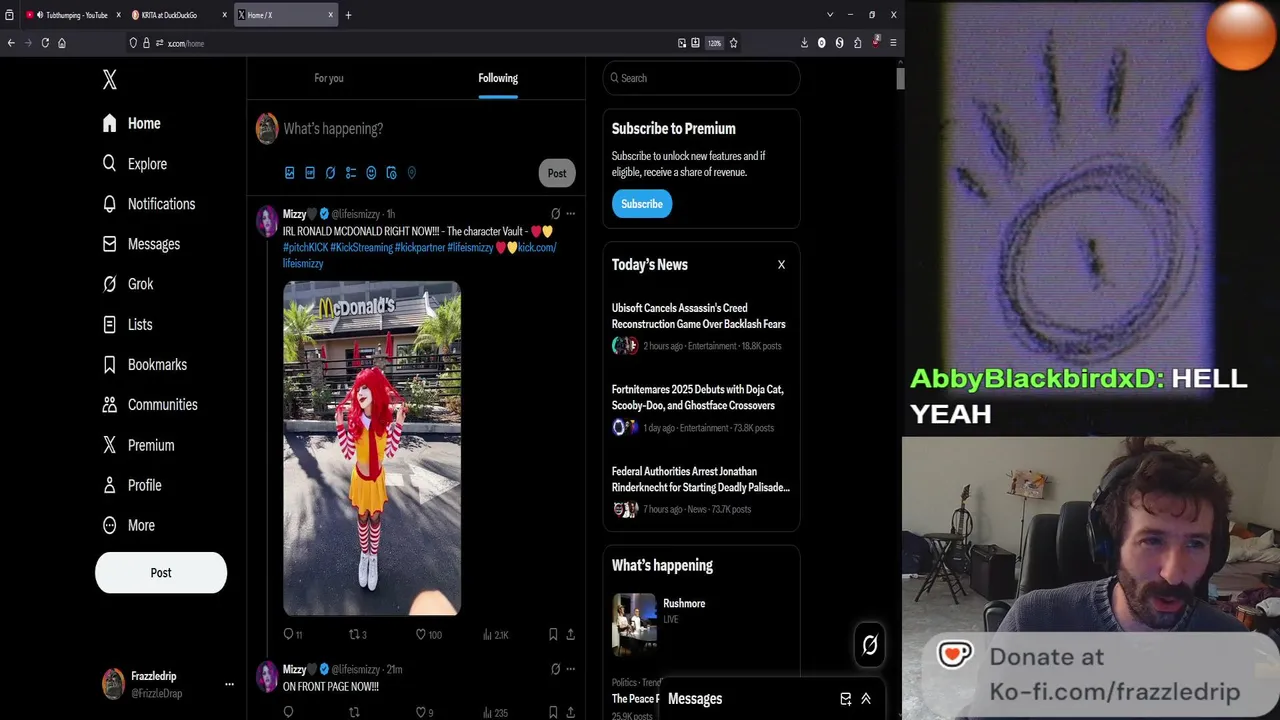Switch to the Tubthumping - YouTube browser tab

click(x=73, y=15)
